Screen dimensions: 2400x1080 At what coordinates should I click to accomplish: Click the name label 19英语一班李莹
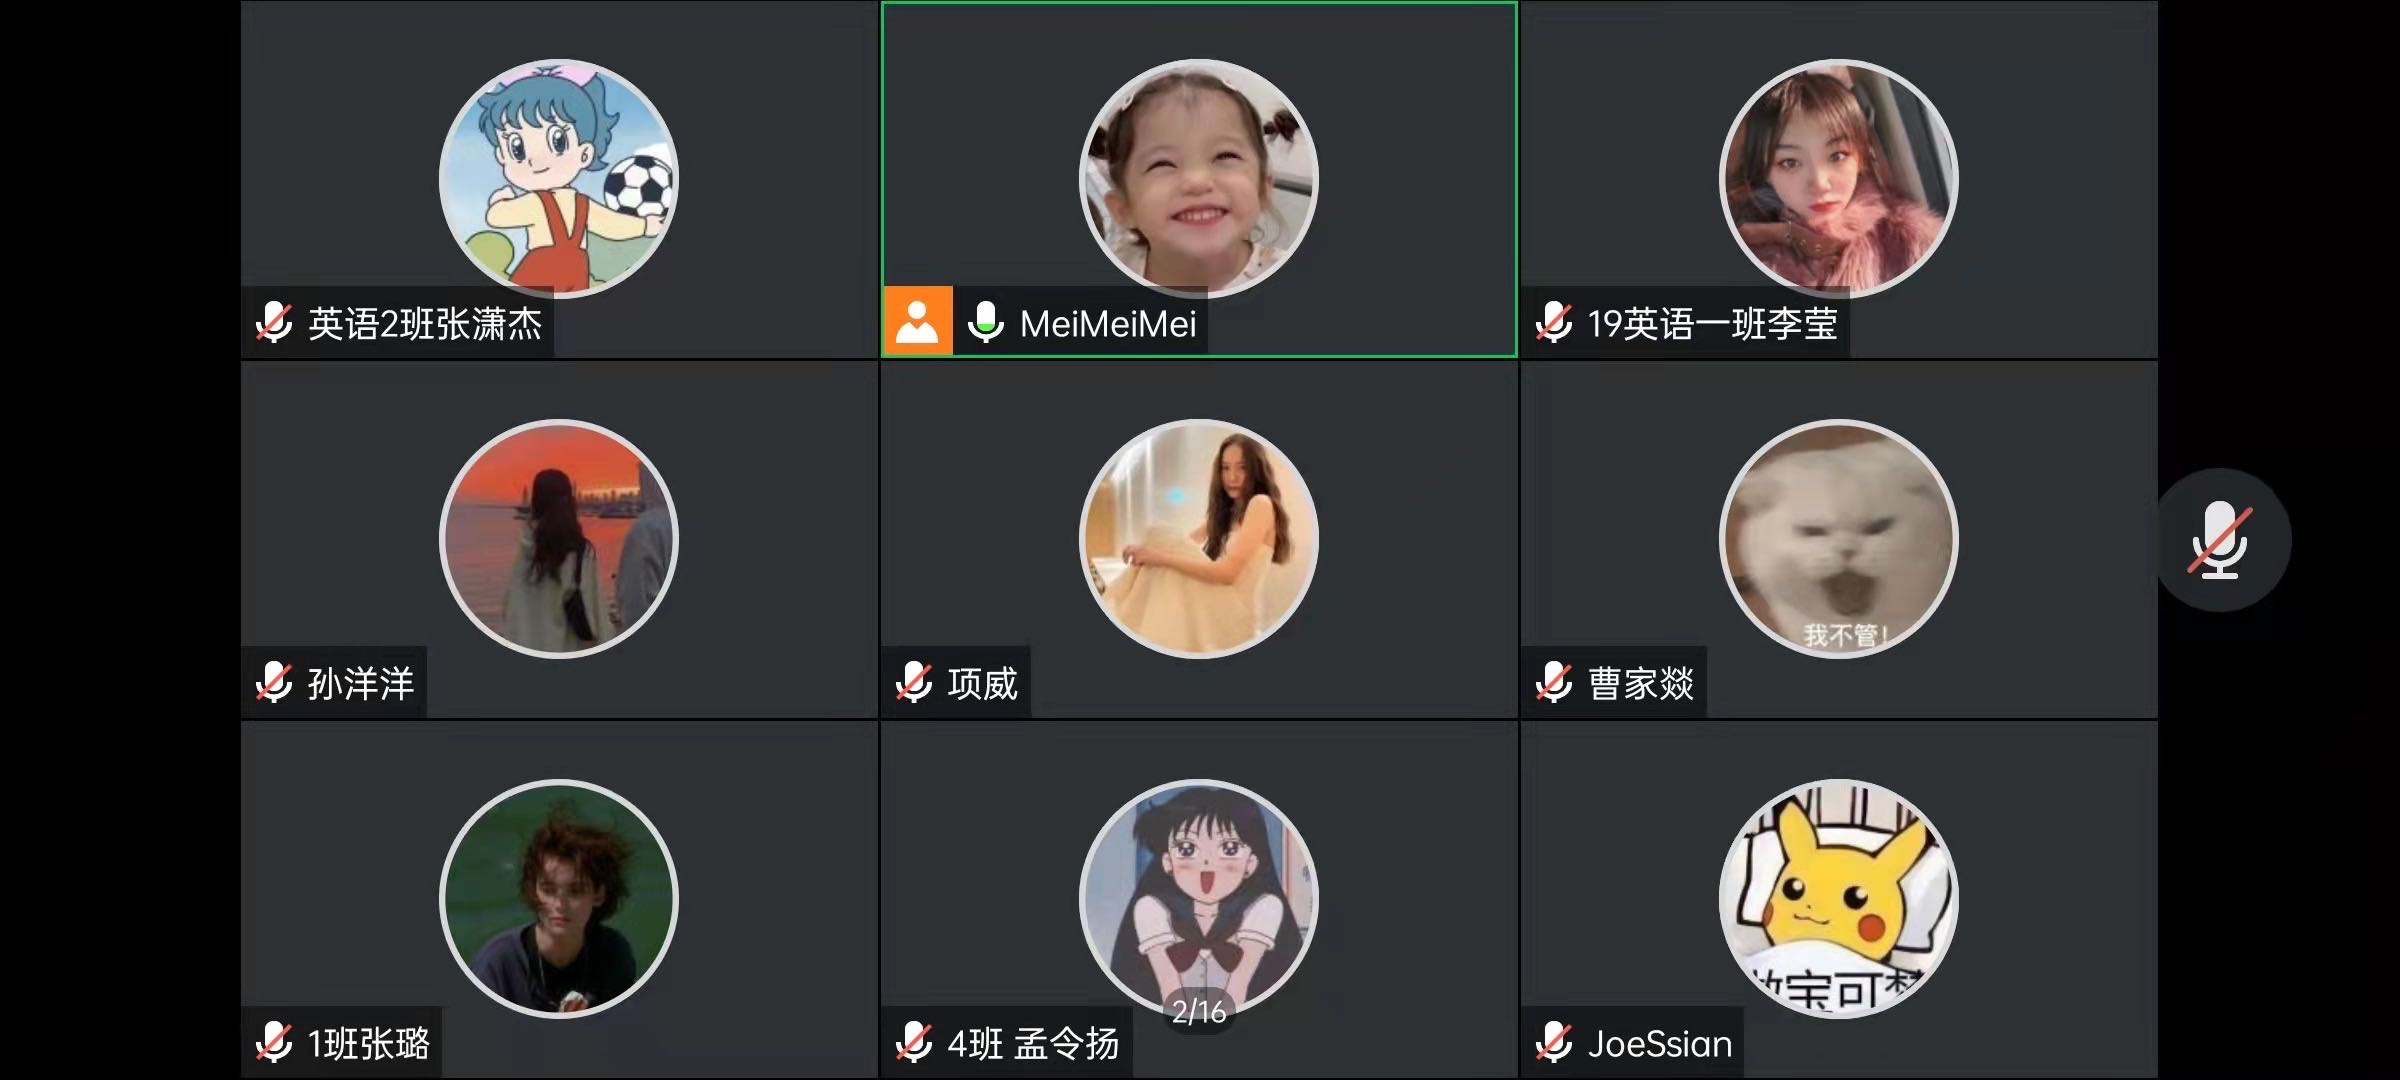click(x=1712, y=324)
